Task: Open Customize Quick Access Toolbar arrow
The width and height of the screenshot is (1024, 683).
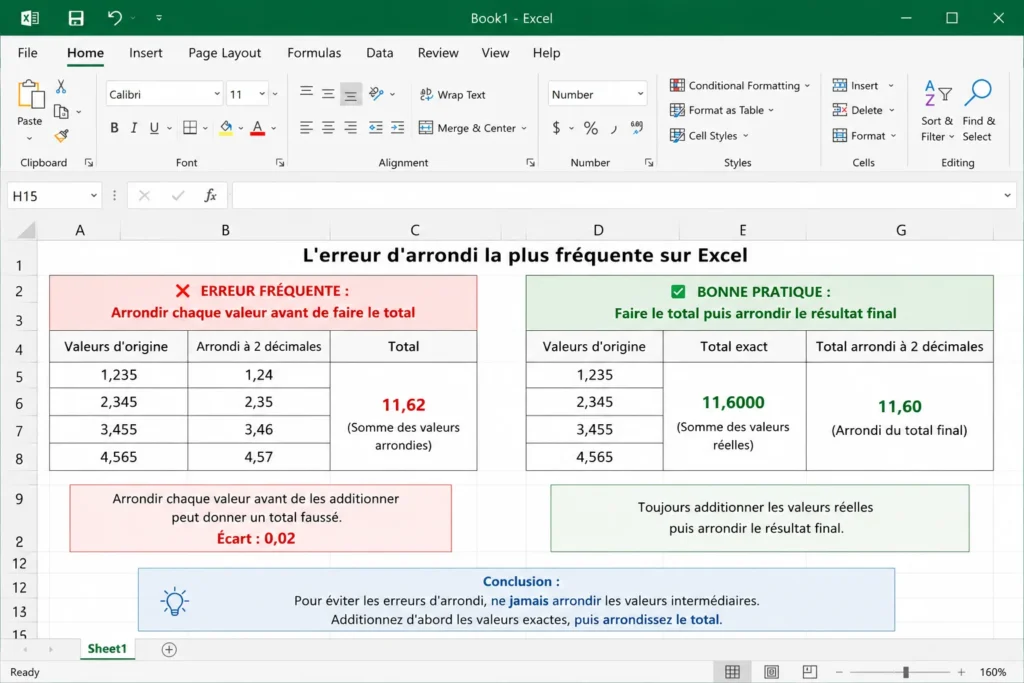Action: [159, 18]
